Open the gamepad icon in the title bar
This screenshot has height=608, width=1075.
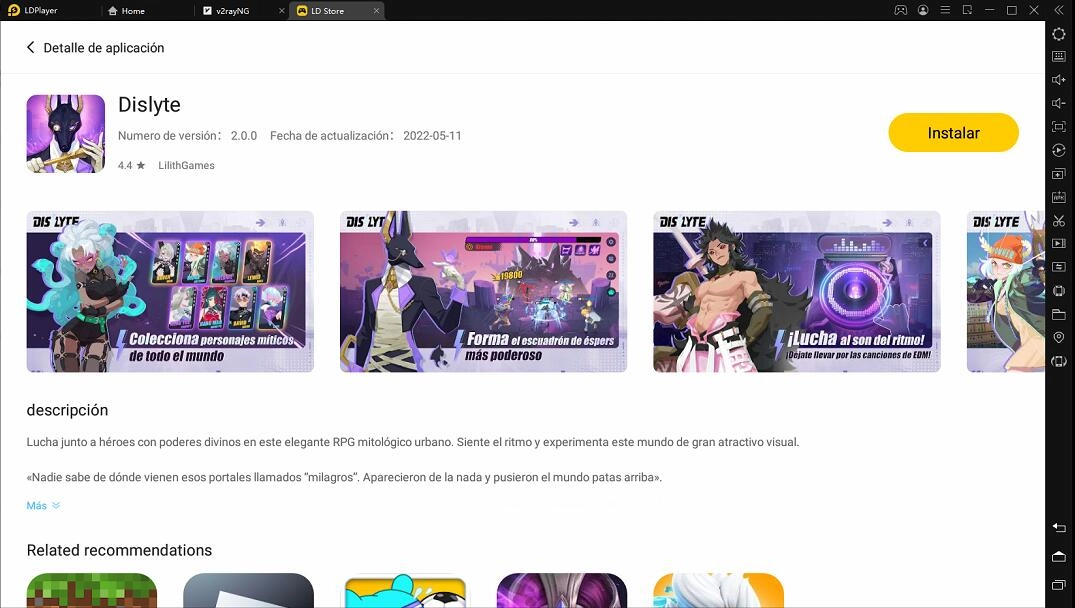click(900, 10)
